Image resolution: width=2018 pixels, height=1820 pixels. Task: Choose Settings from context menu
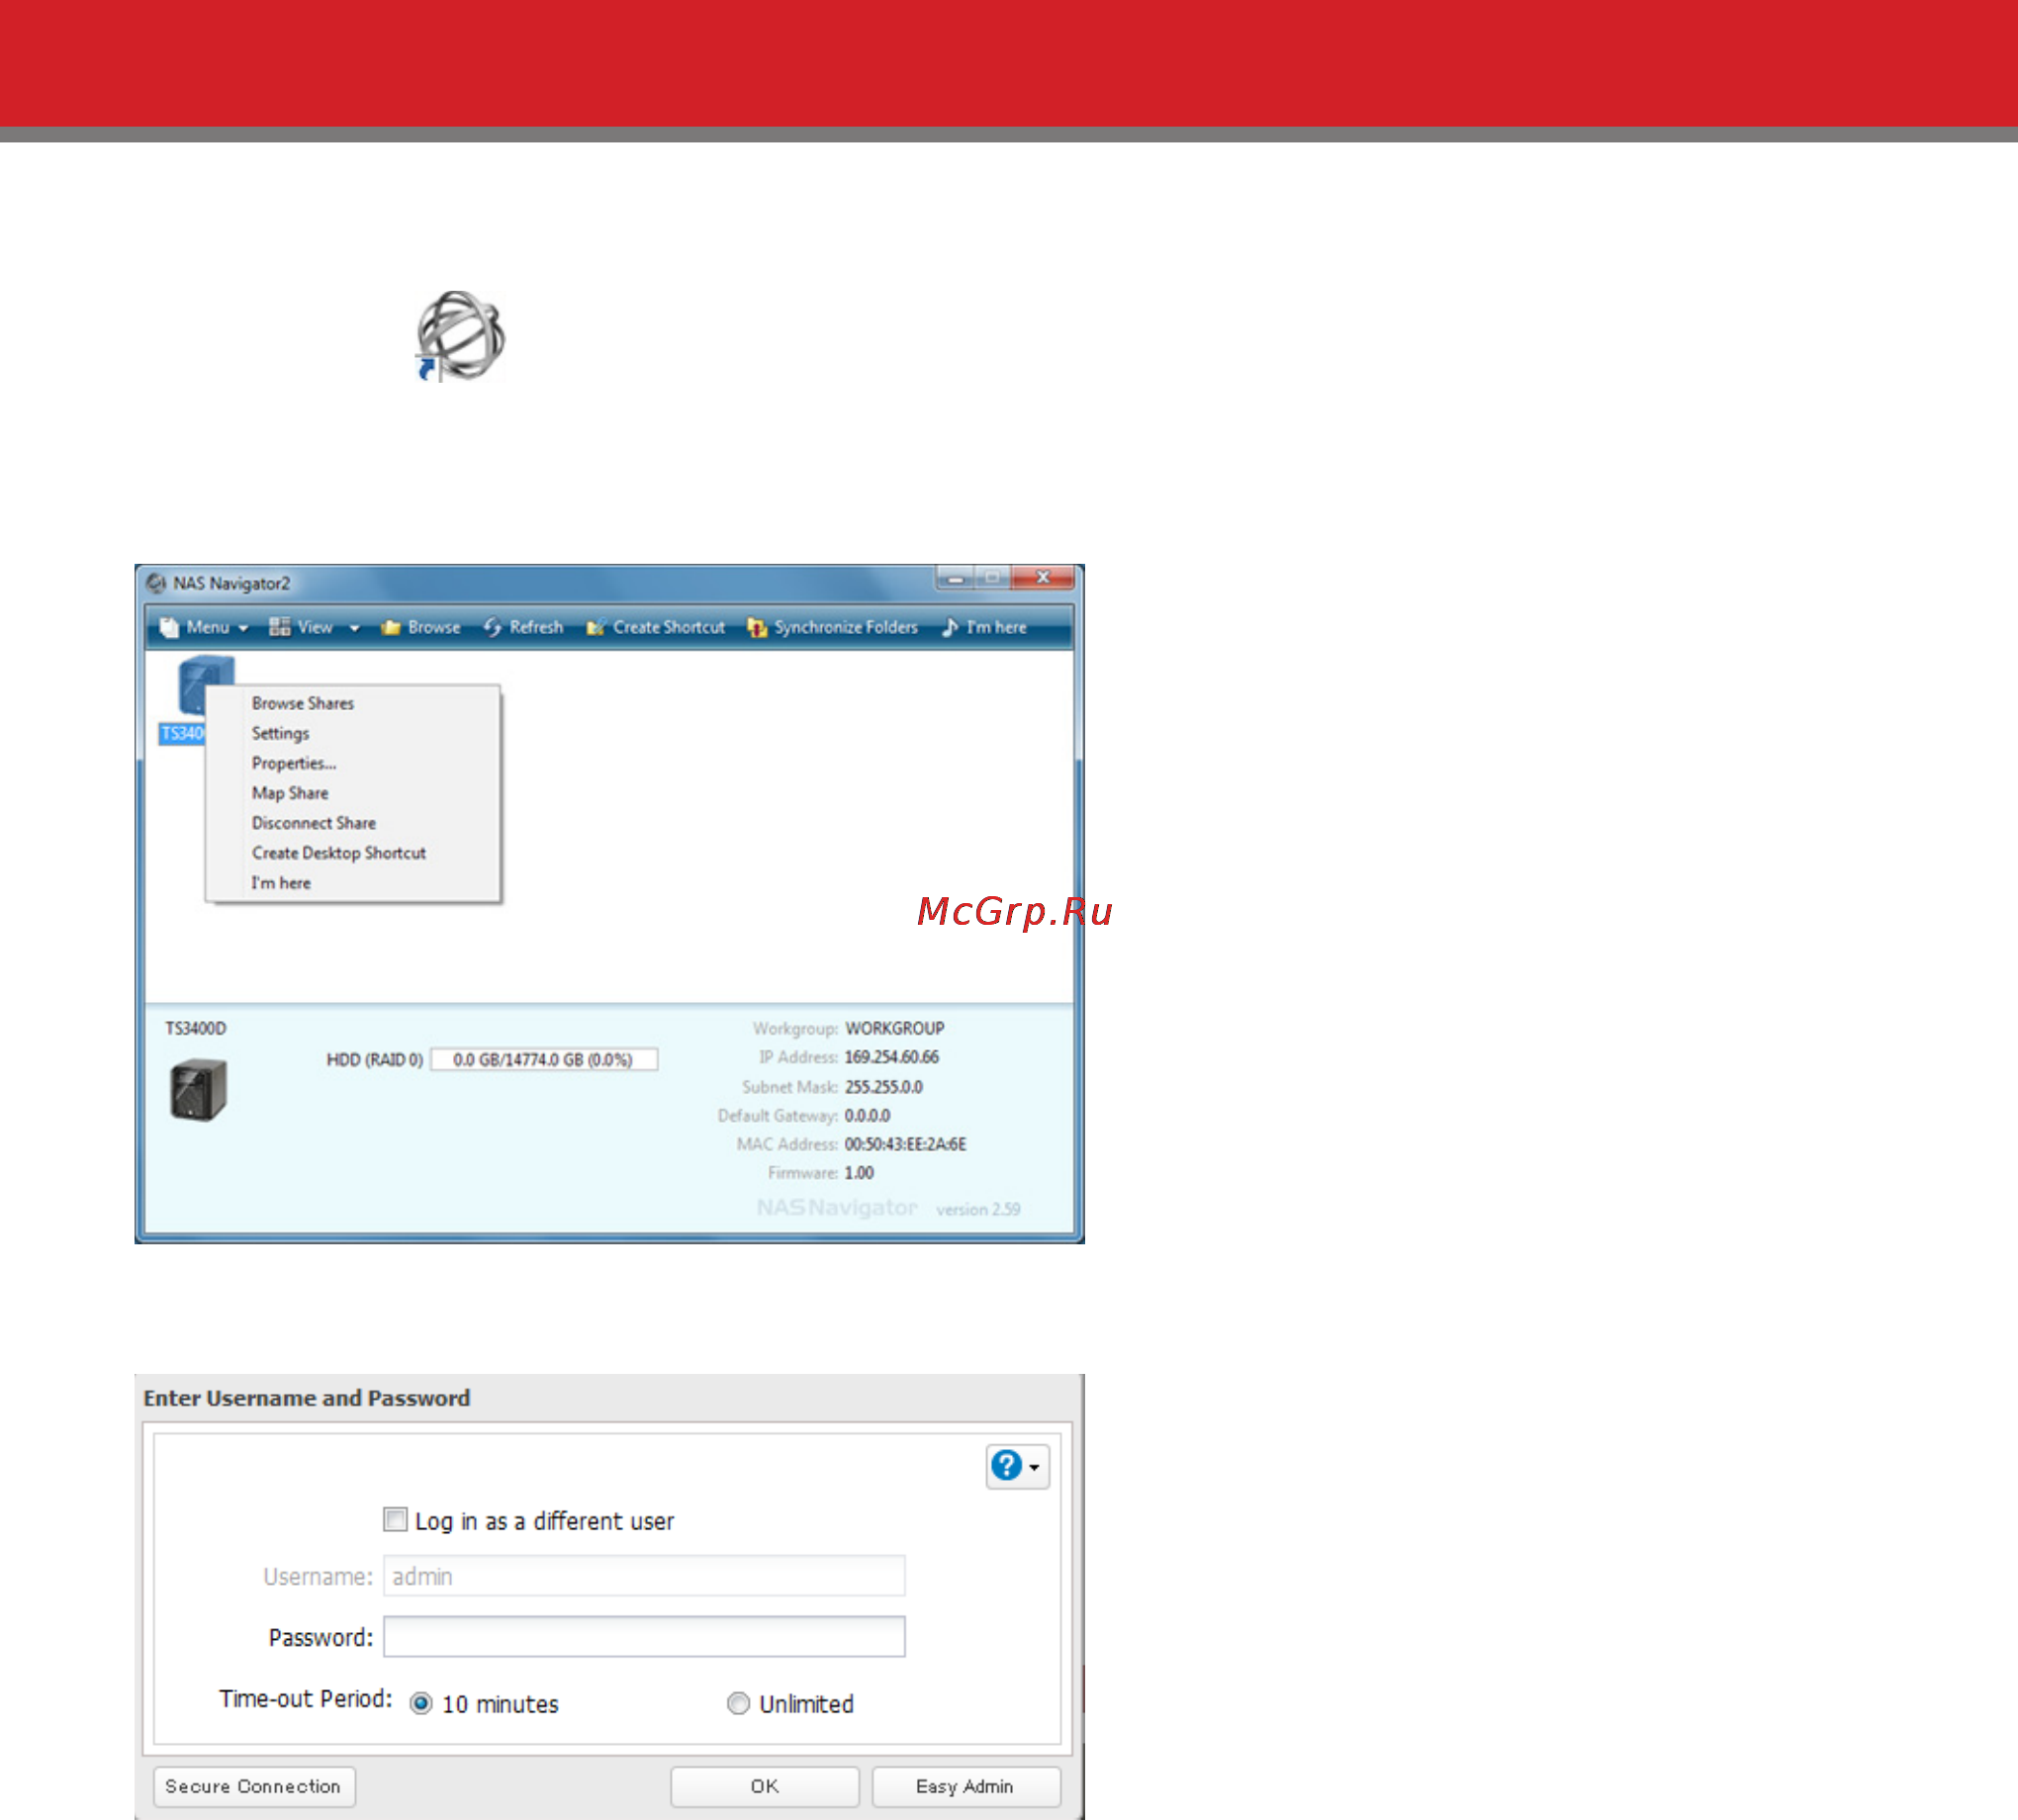(x=280, y=733)
